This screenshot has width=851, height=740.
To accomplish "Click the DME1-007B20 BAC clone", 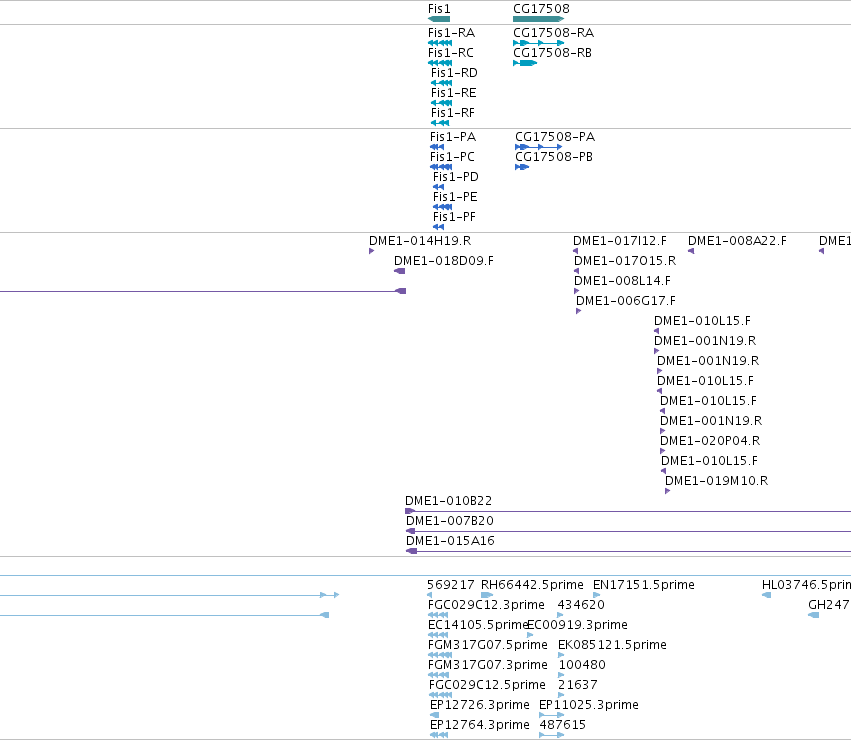I will (628, 532).
